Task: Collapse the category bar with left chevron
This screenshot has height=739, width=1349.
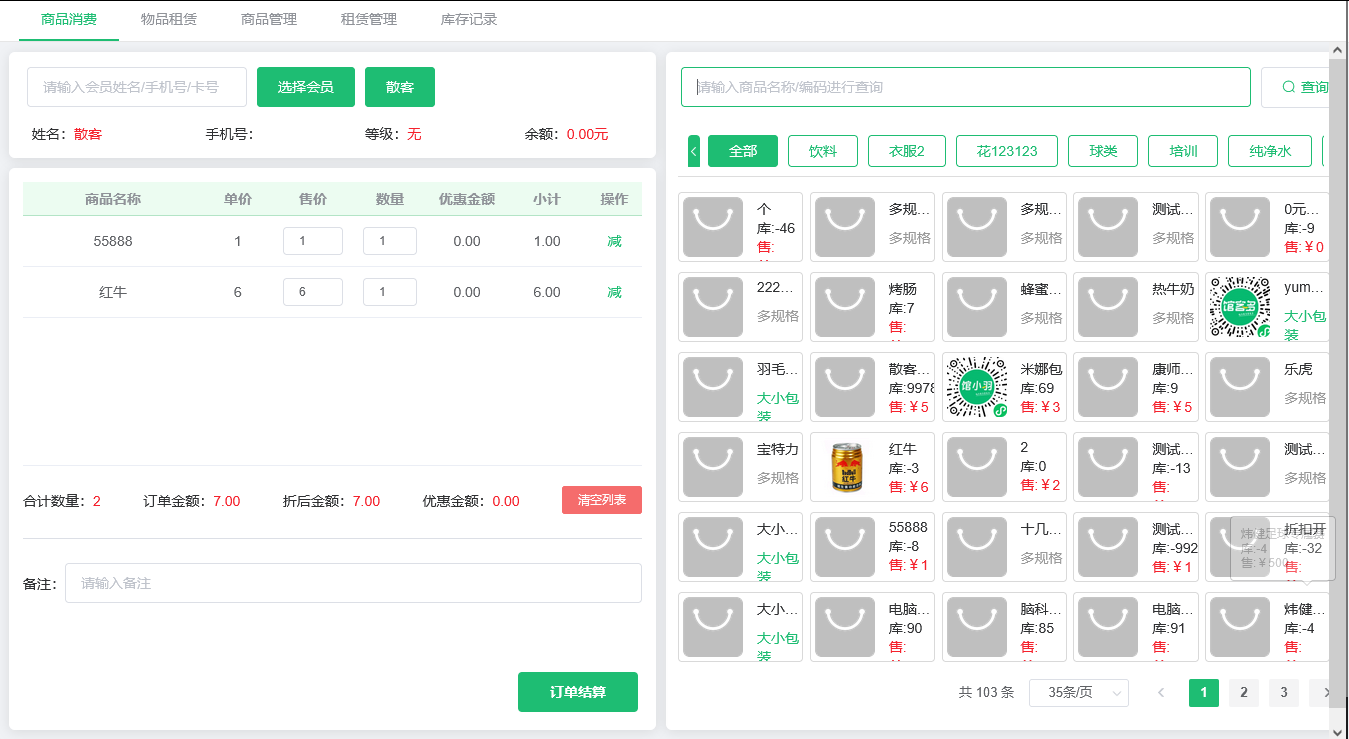Action: point(693,150)
